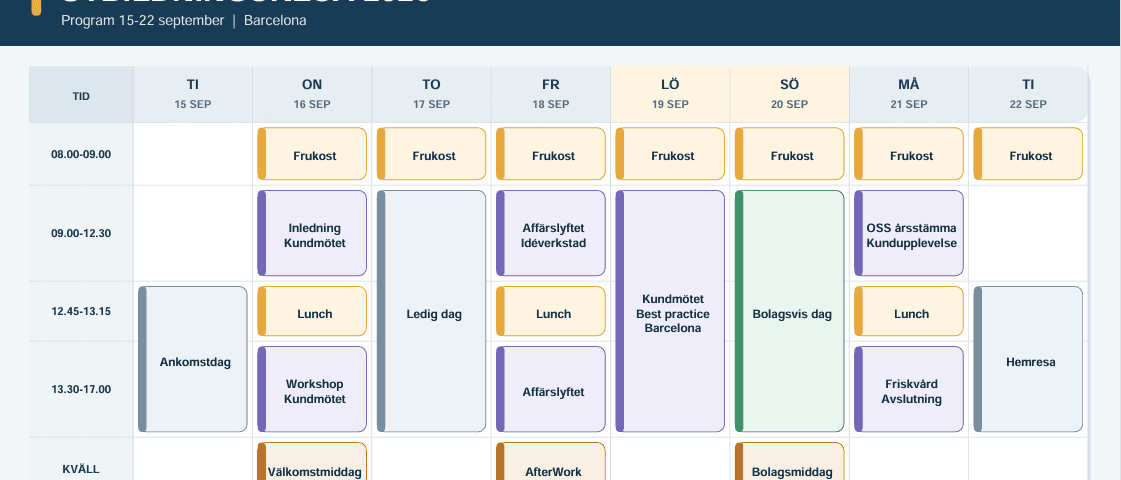The height and width of the screenshot is (480, 1121).
Task: Open the Workshop Kundmötet session
Action: 312,389
